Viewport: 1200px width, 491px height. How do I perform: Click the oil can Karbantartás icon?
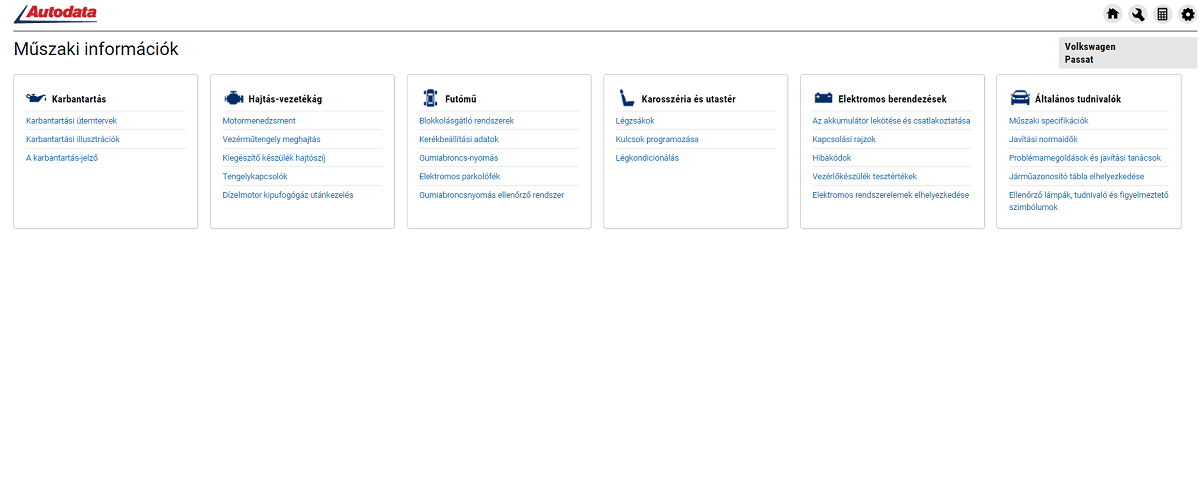click(36, 98)
